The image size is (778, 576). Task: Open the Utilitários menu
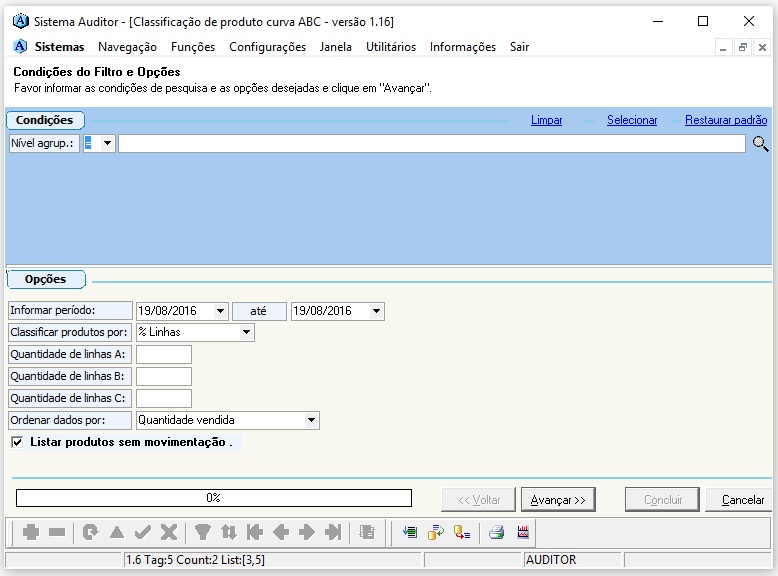click(391, 47)
